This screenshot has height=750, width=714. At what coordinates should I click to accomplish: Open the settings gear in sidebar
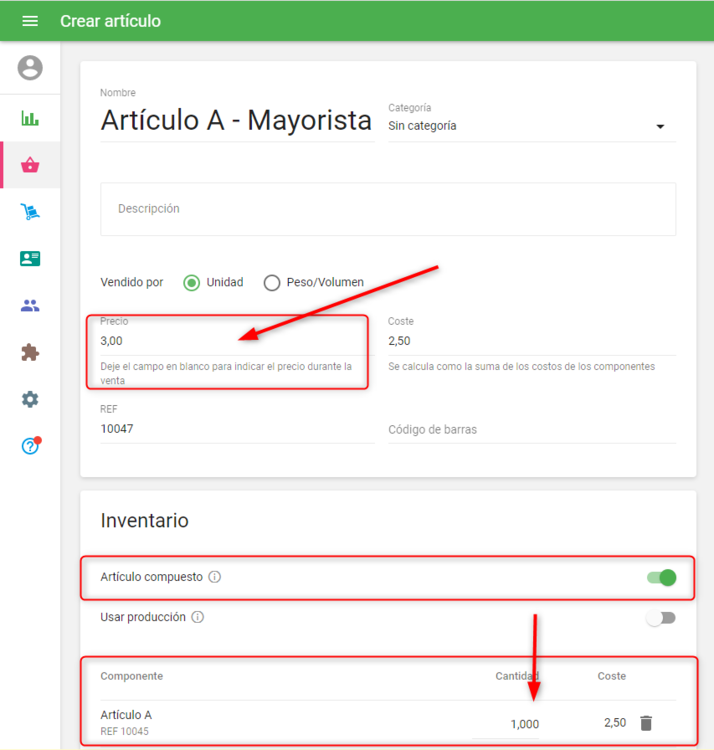(30, 399)
